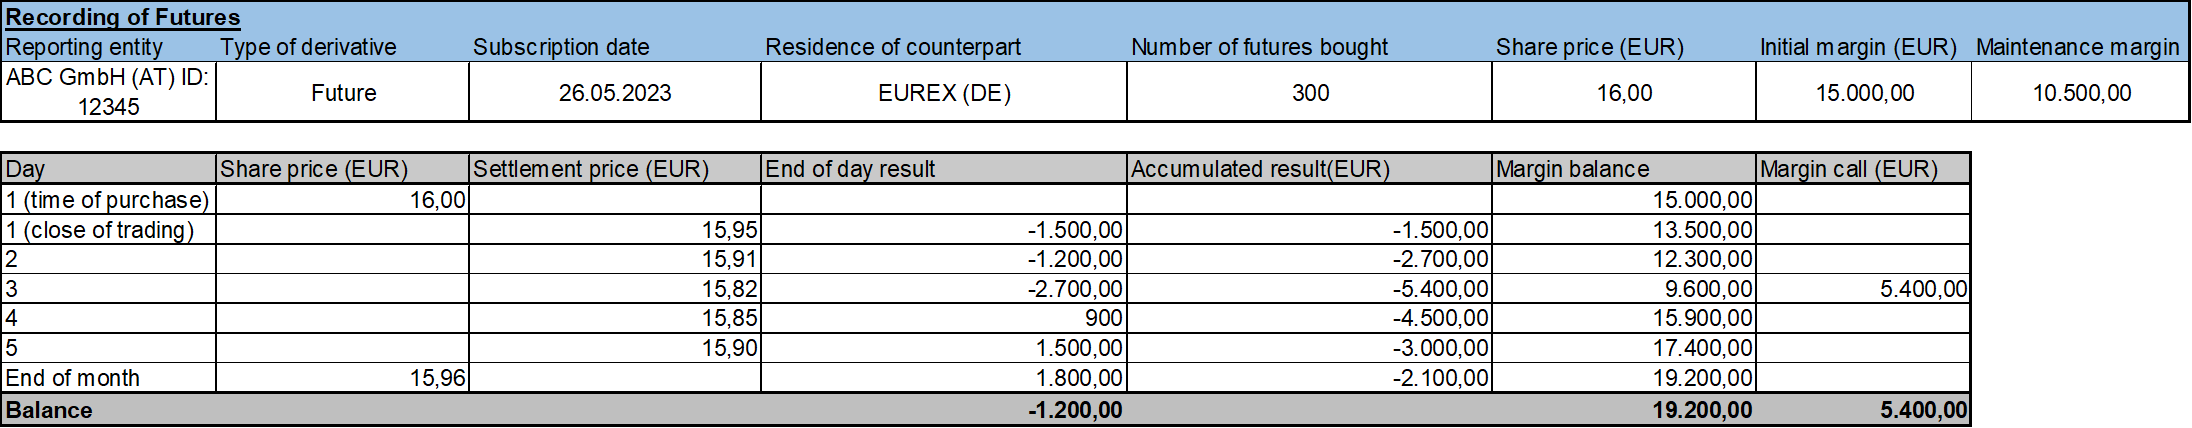Select the "Accumulated result(EUR)" header cell

tap(1260, 169)
